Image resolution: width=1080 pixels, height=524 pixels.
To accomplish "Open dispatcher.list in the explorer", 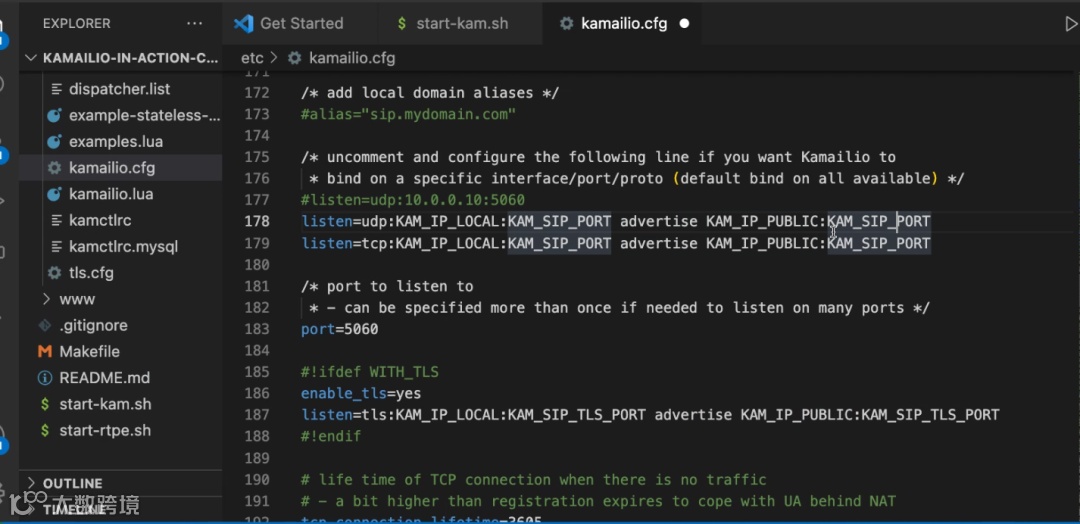I will click(x=119, y=89).
